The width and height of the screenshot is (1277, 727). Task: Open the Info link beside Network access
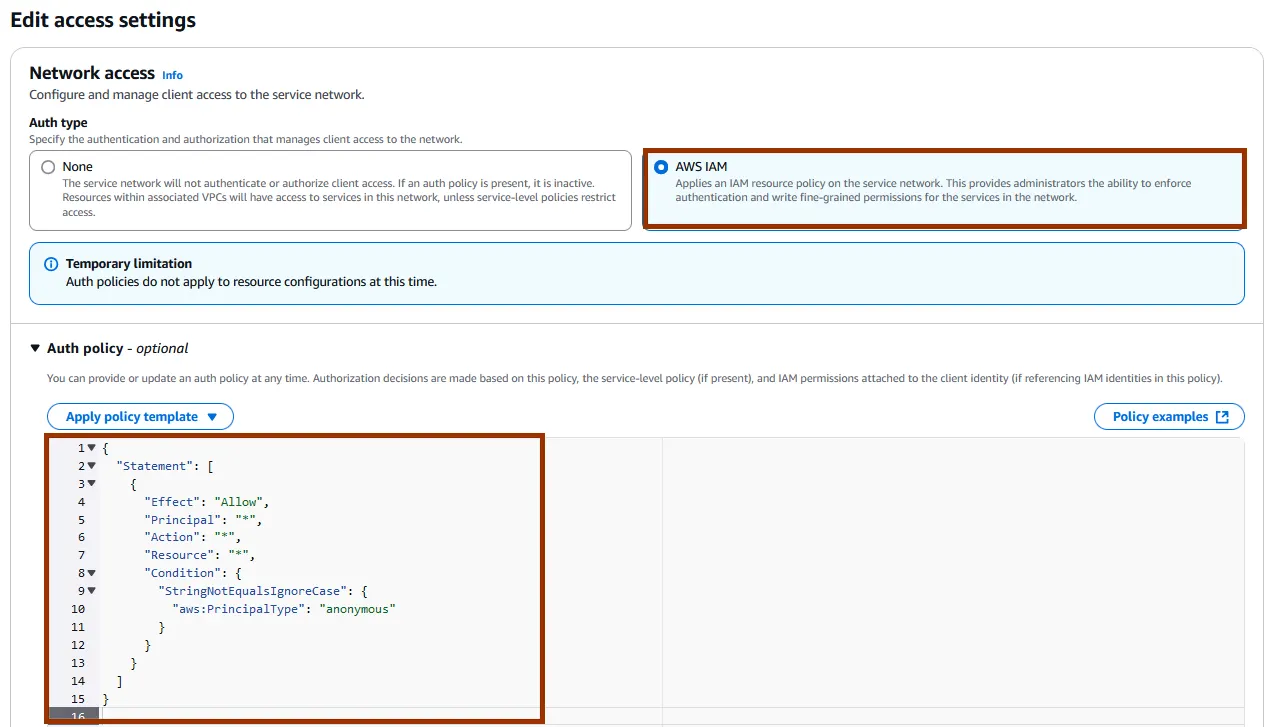coord(172,75)
